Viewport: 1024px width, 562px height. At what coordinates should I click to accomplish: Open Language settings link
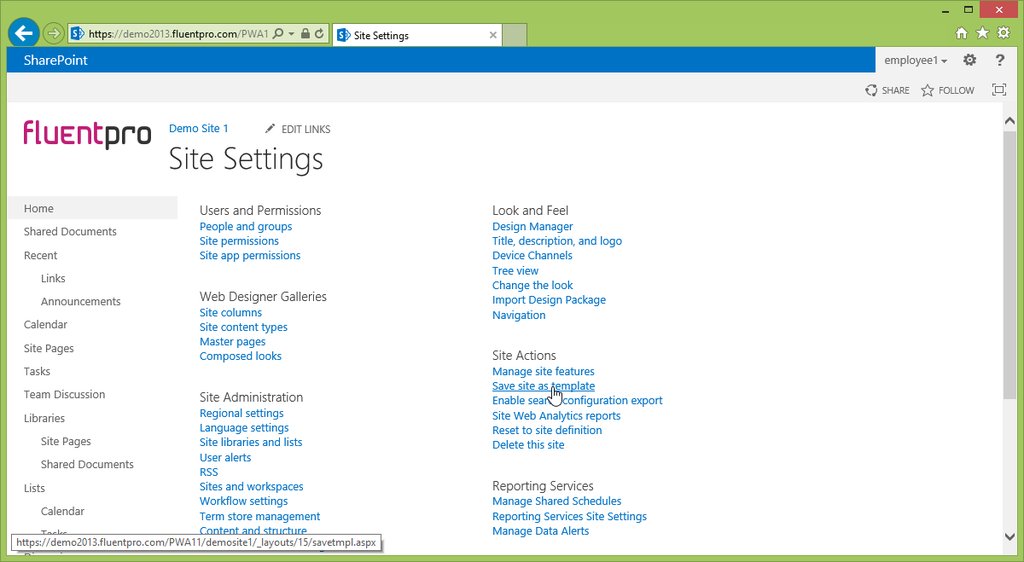pyautogui.click(x=244, y=428)
